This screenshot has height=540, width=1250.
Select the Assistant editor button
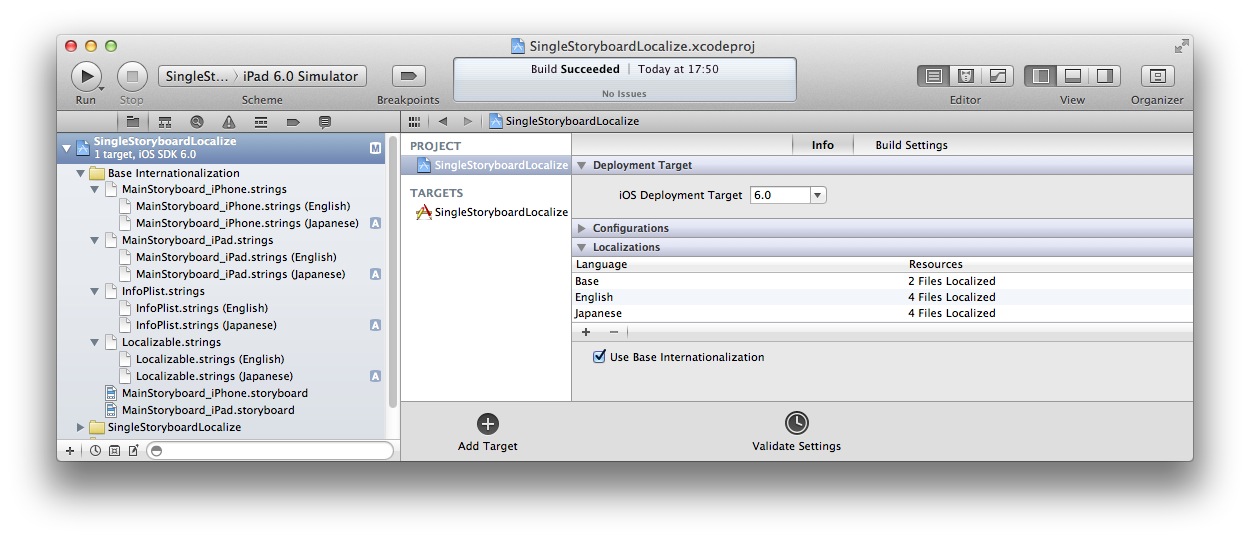tap(966, 76)
